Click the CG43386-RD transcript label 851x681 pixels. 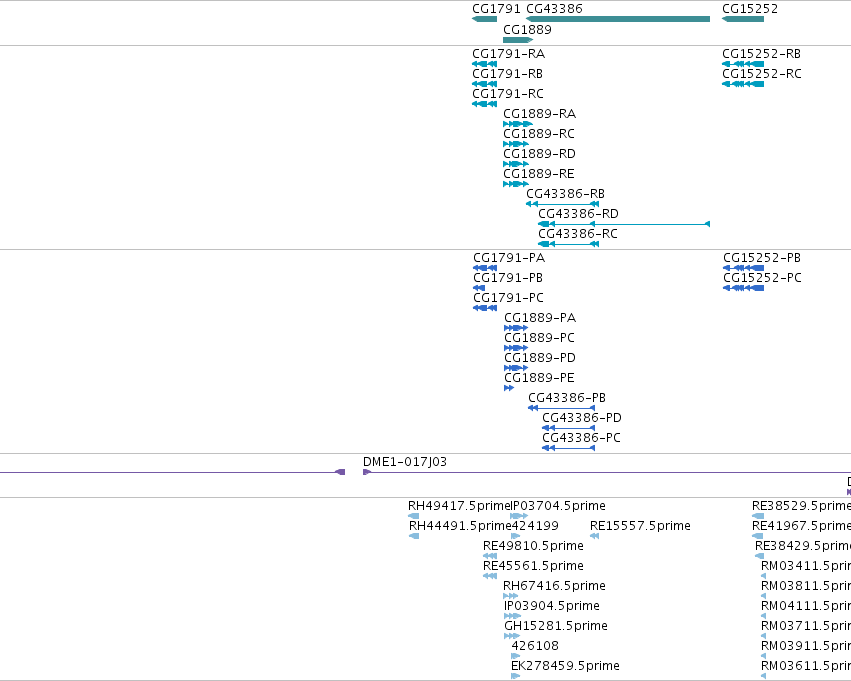579,214
